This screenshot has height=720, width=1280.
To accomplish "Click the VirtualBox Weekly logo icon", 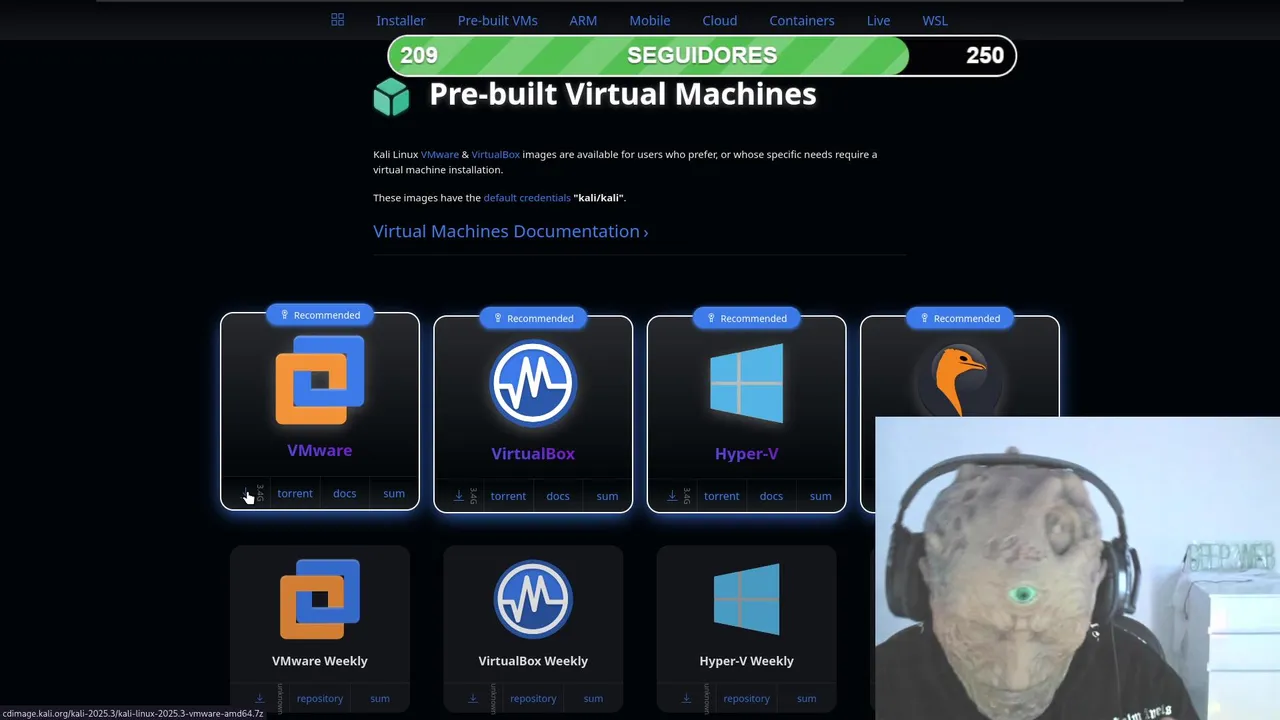I will tap(533, 599).
